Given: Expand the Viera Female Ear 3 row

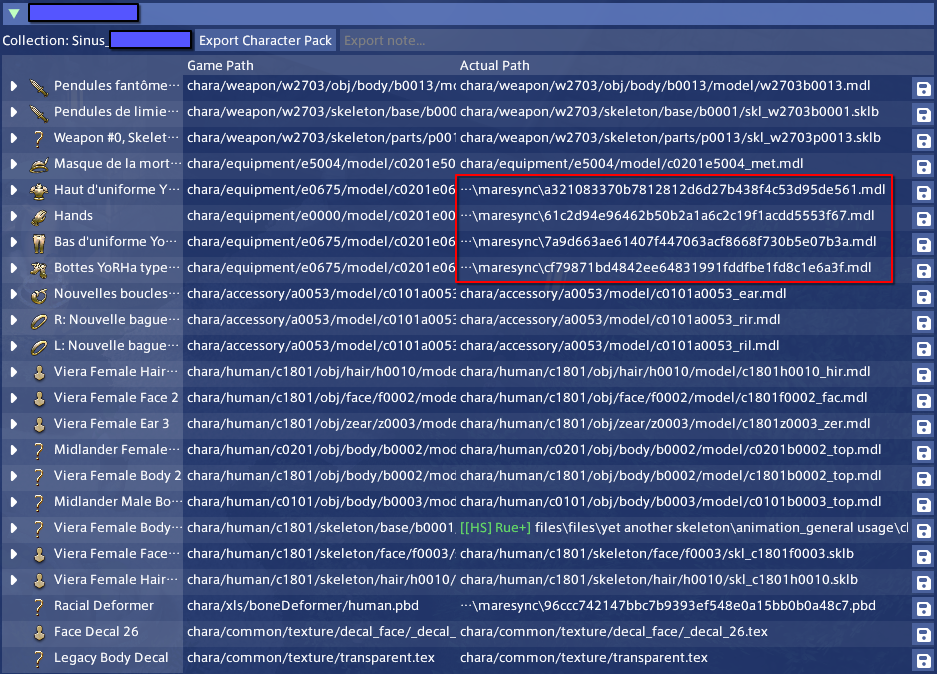Looking at the screenshot, I should (13, 424).
